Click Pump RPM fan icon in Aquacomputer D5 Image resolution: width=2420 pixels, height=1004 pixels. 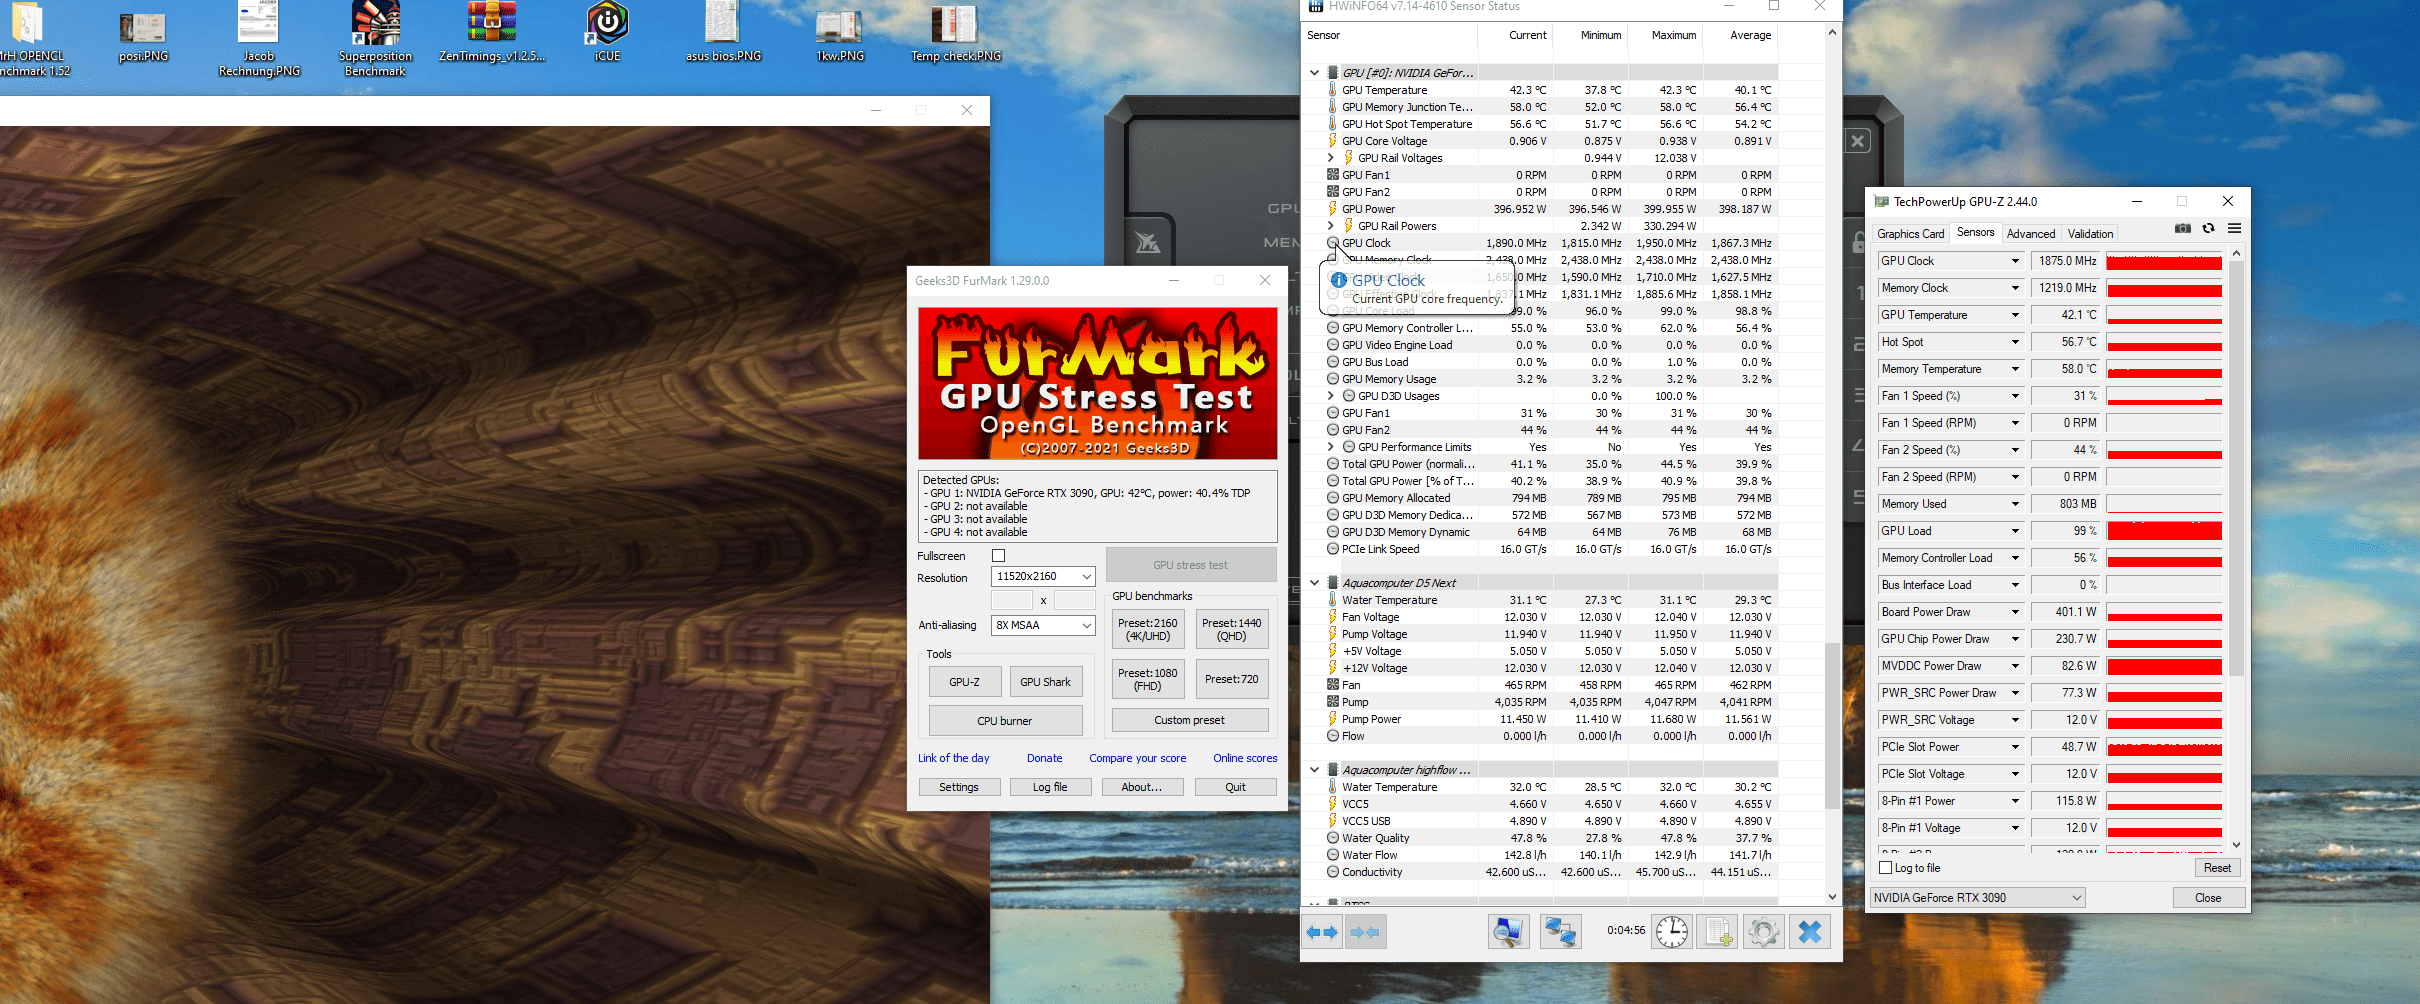point(1333,702)
